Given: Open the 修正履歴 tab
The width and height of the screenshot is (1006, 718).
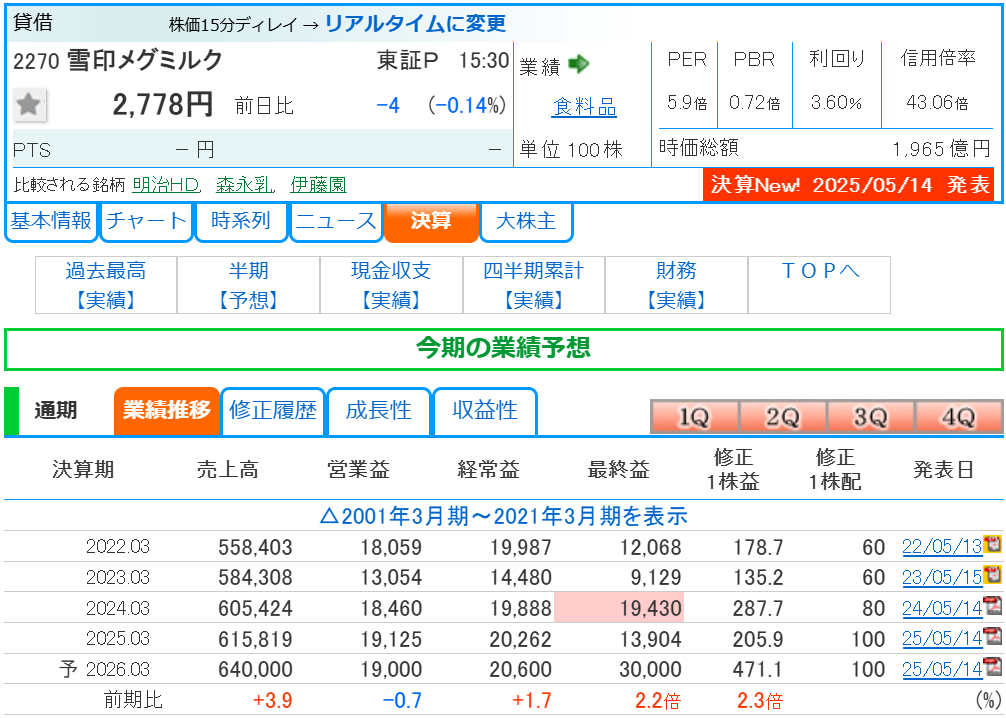Looking at the screenshot, I should coord(273,411).
